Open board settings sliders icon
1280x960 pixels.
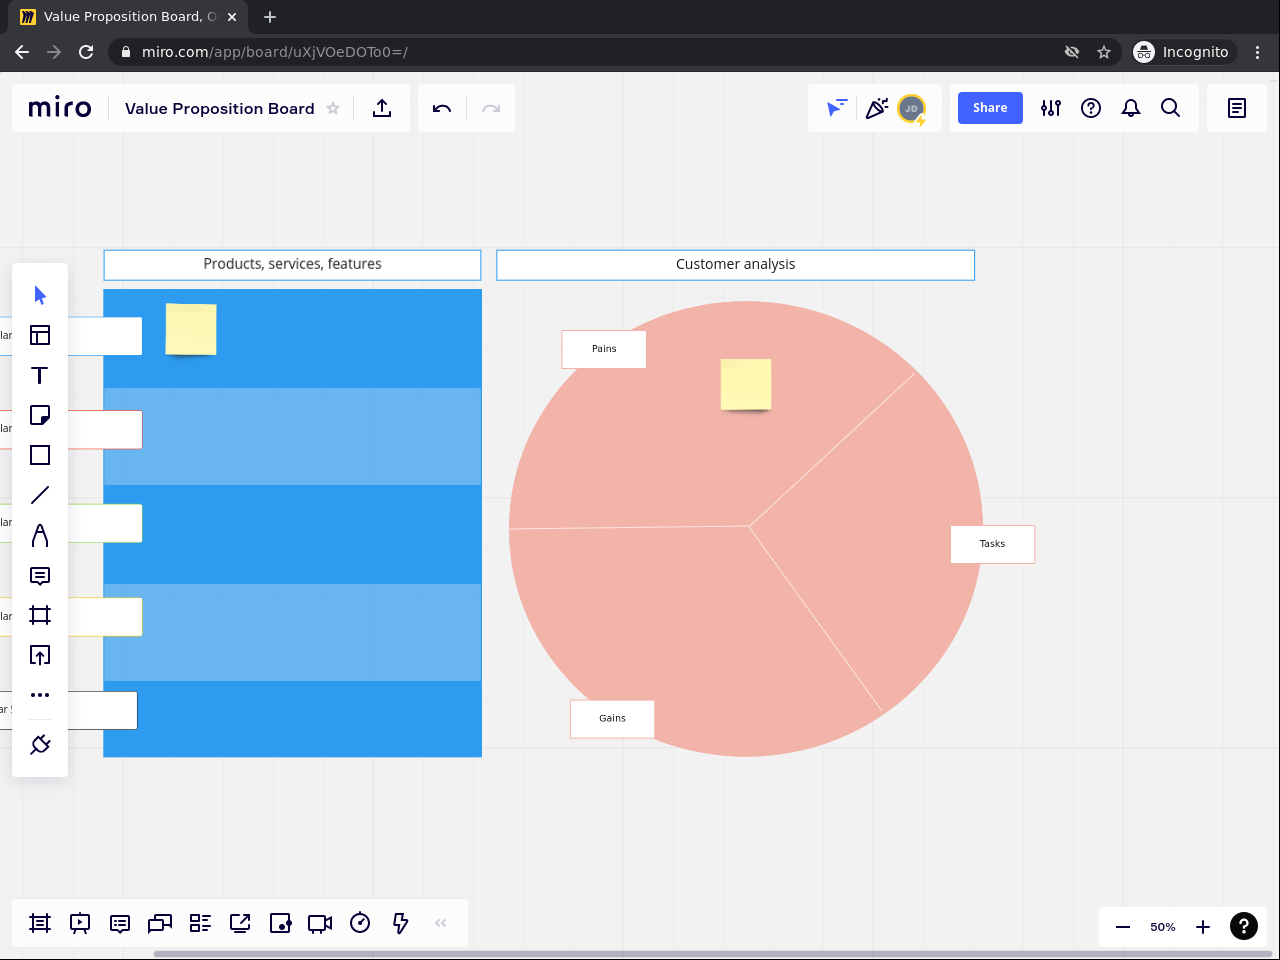1051,108
